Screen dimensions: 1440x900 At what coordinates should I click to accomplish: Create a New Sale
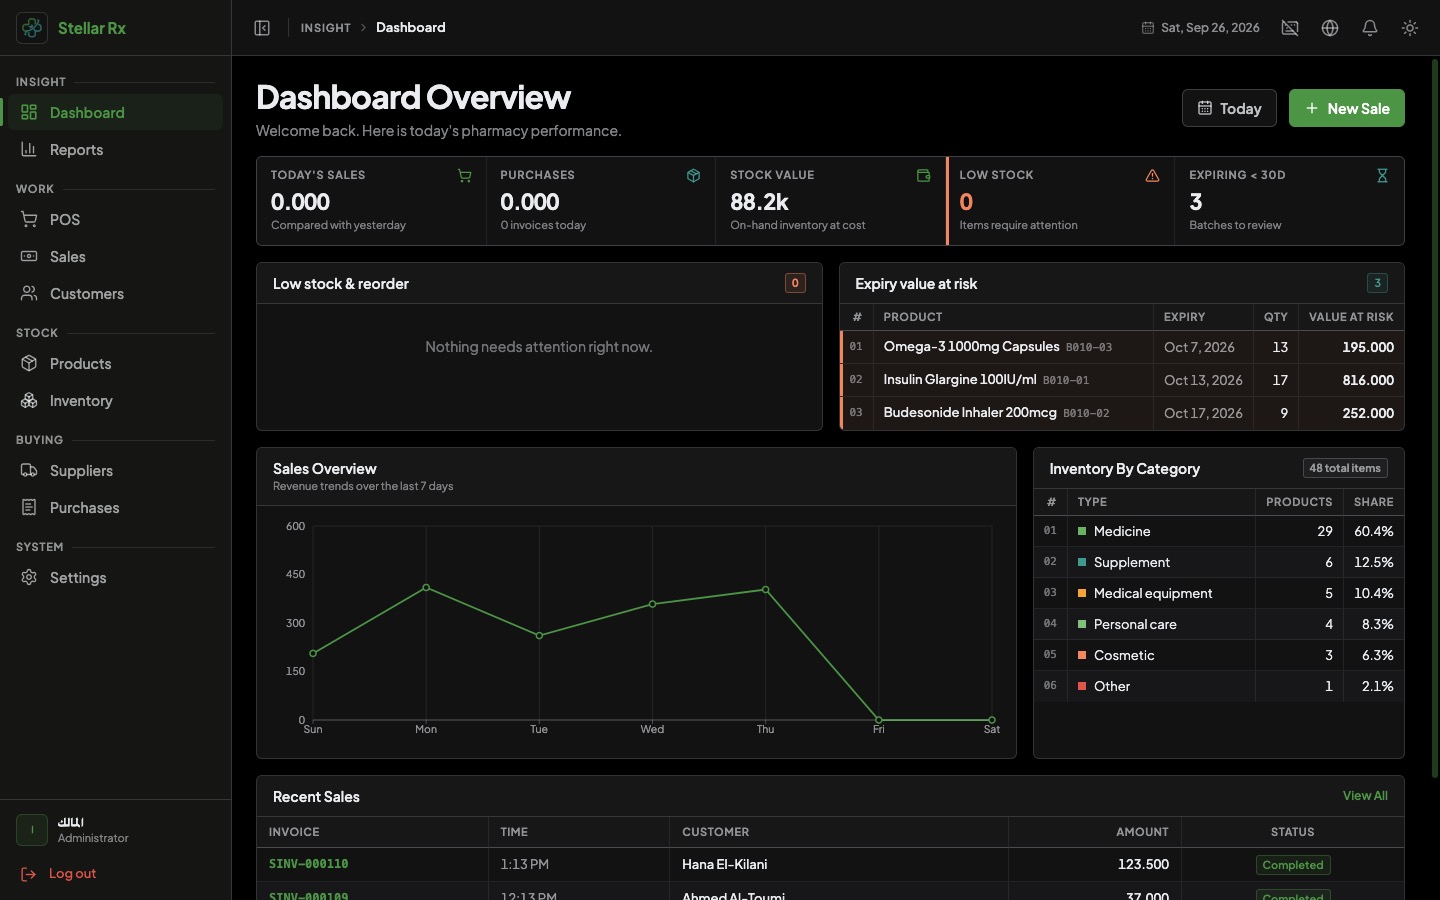pos(1346,109)
